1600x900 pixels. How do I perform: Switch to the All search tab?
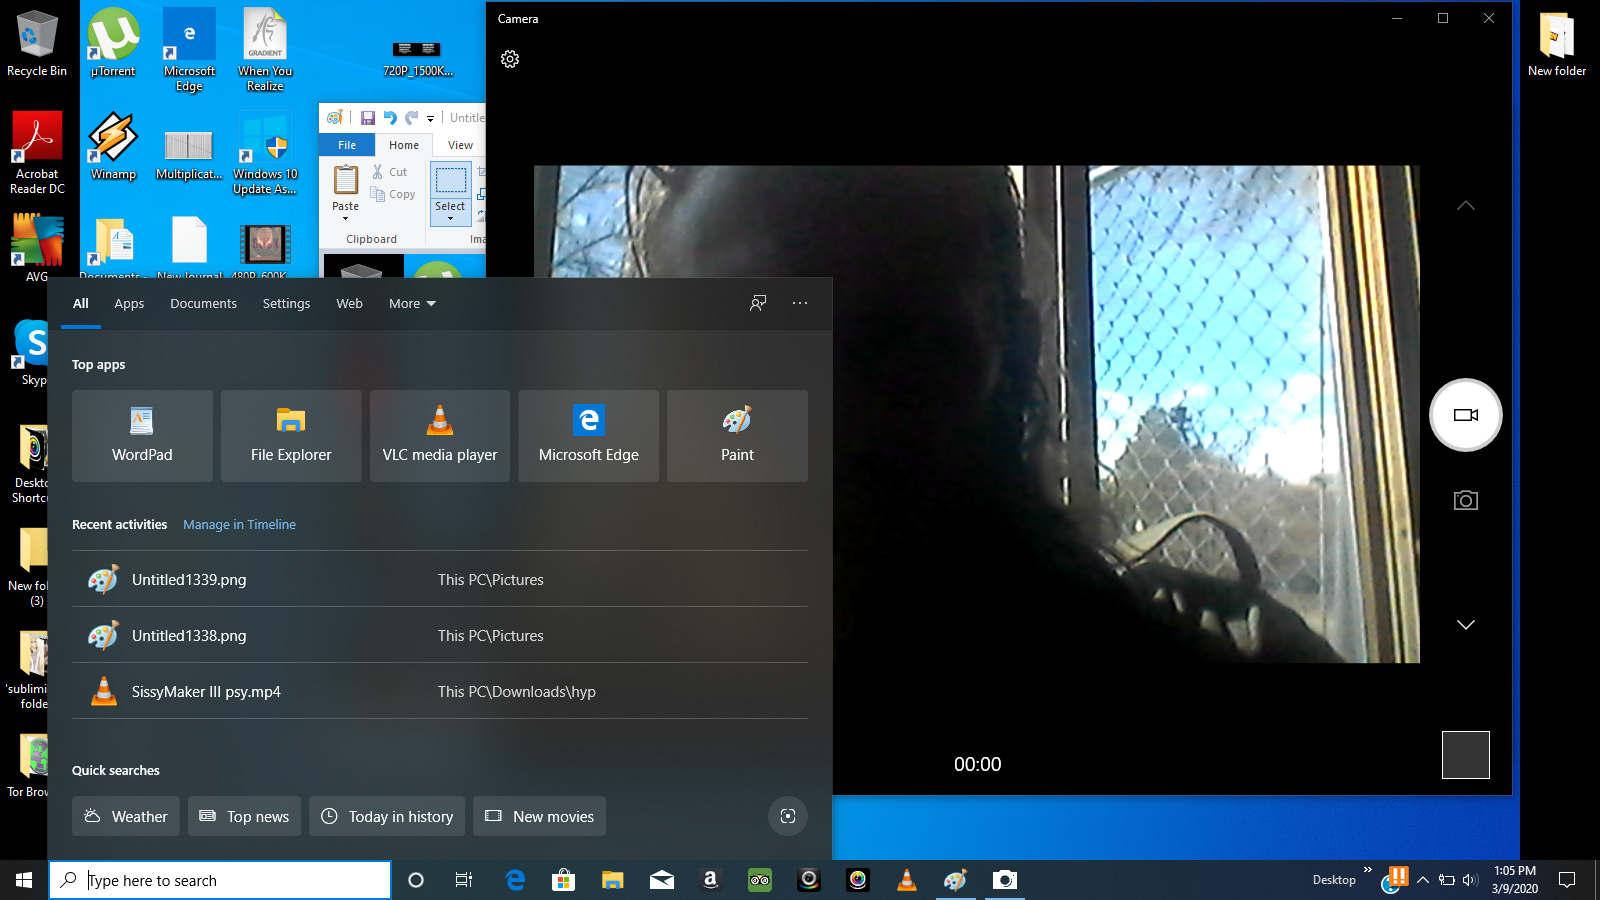(x=81, y=304)
